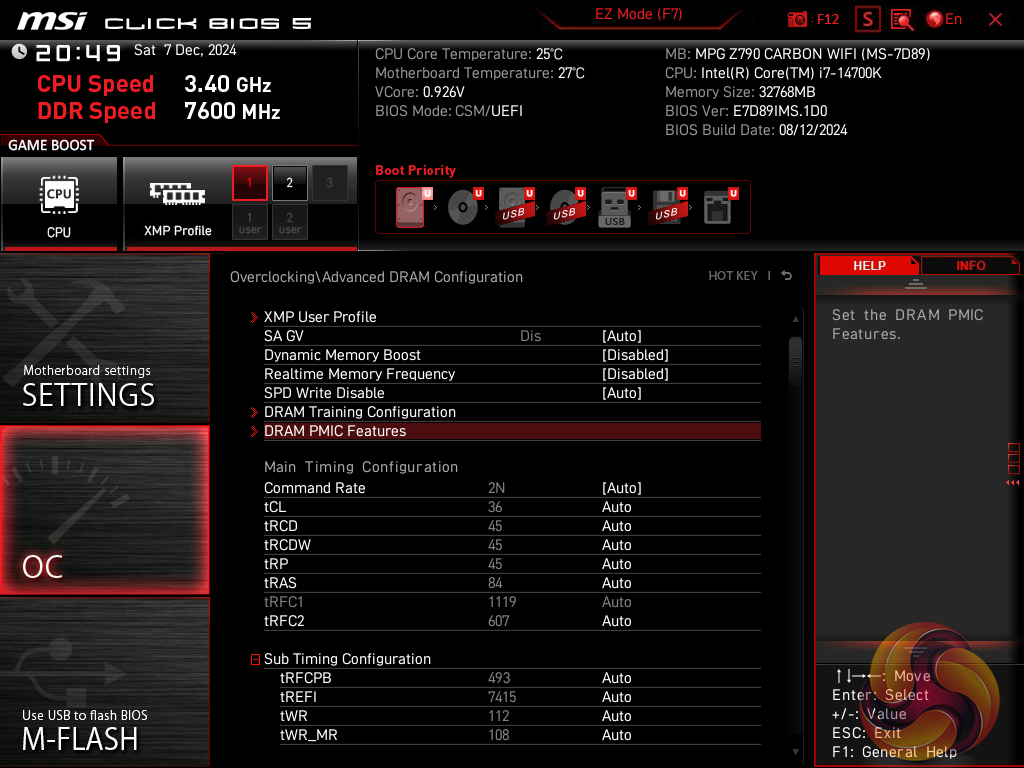Open the search magnifier icon
The image size is (1024, 768).
tap(902, 19)
